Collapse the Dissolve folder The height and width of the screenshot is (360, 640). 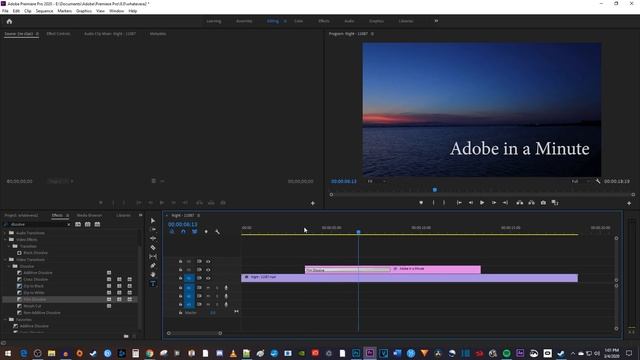9,266
